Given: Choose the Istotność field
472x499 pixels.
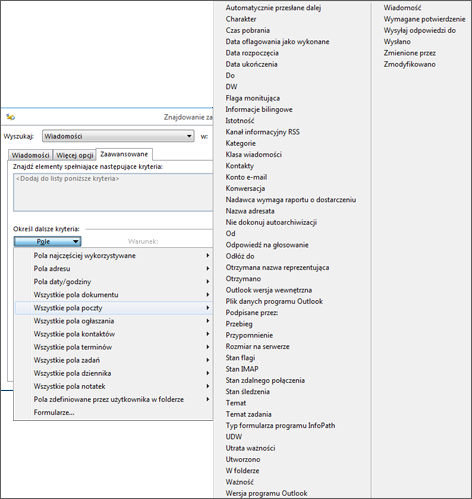Looking at the screenshot, I should tap(240, 121).
